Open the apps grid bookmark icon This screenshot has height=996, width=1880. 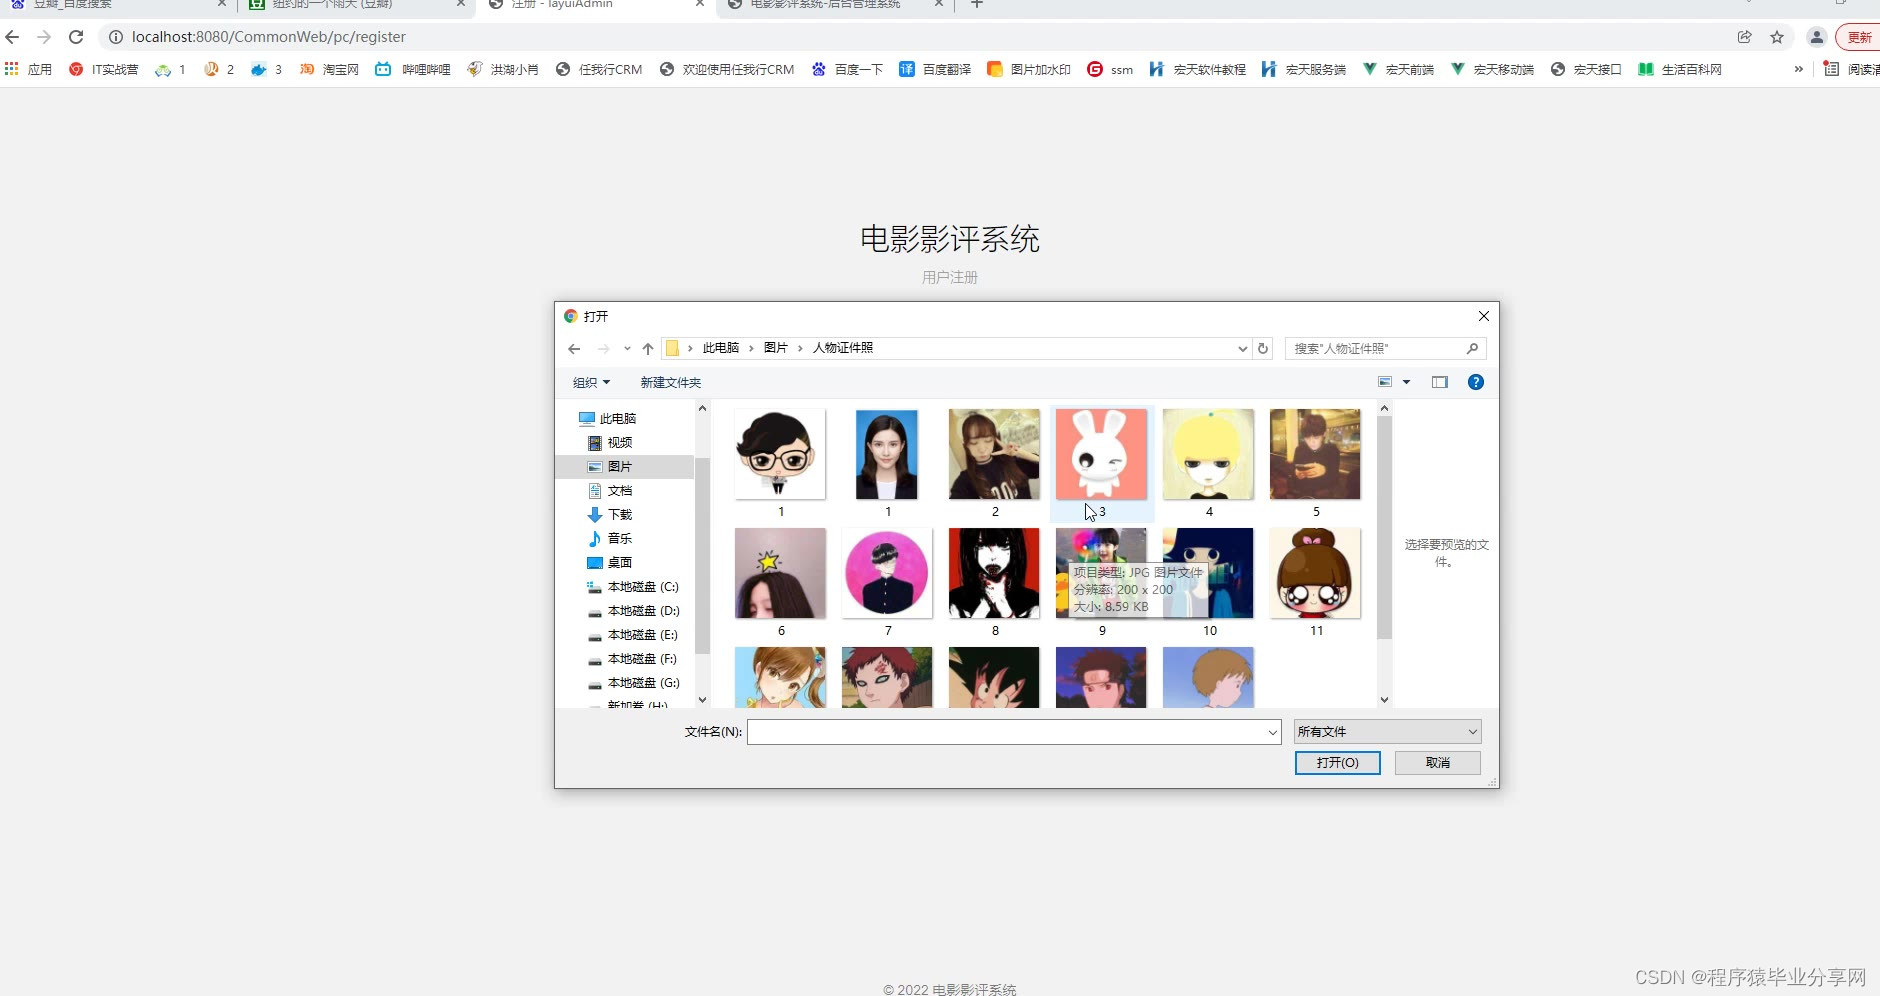click(x=12, y=69)
